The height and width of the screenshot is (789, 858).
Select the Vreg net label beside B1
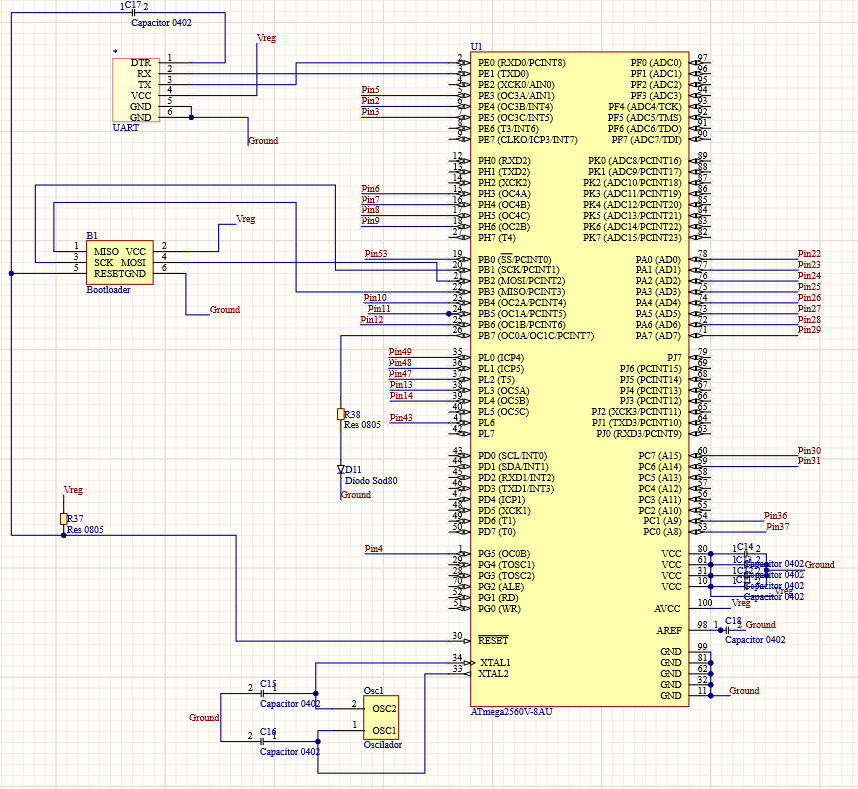246,219
